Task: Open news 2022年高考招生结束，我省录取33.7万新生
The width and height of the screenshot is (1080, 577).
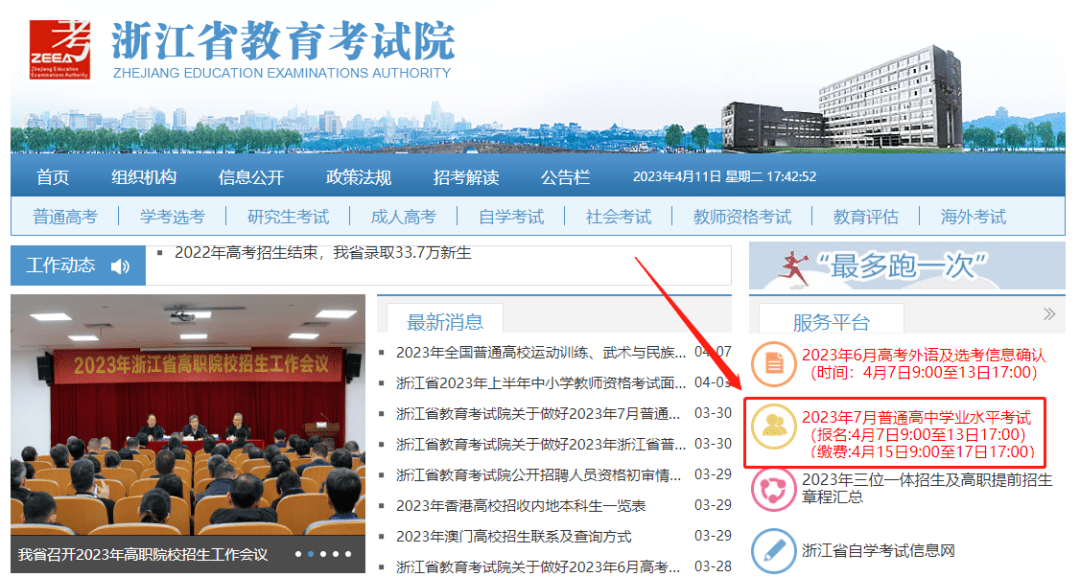Action: point(323,253)
